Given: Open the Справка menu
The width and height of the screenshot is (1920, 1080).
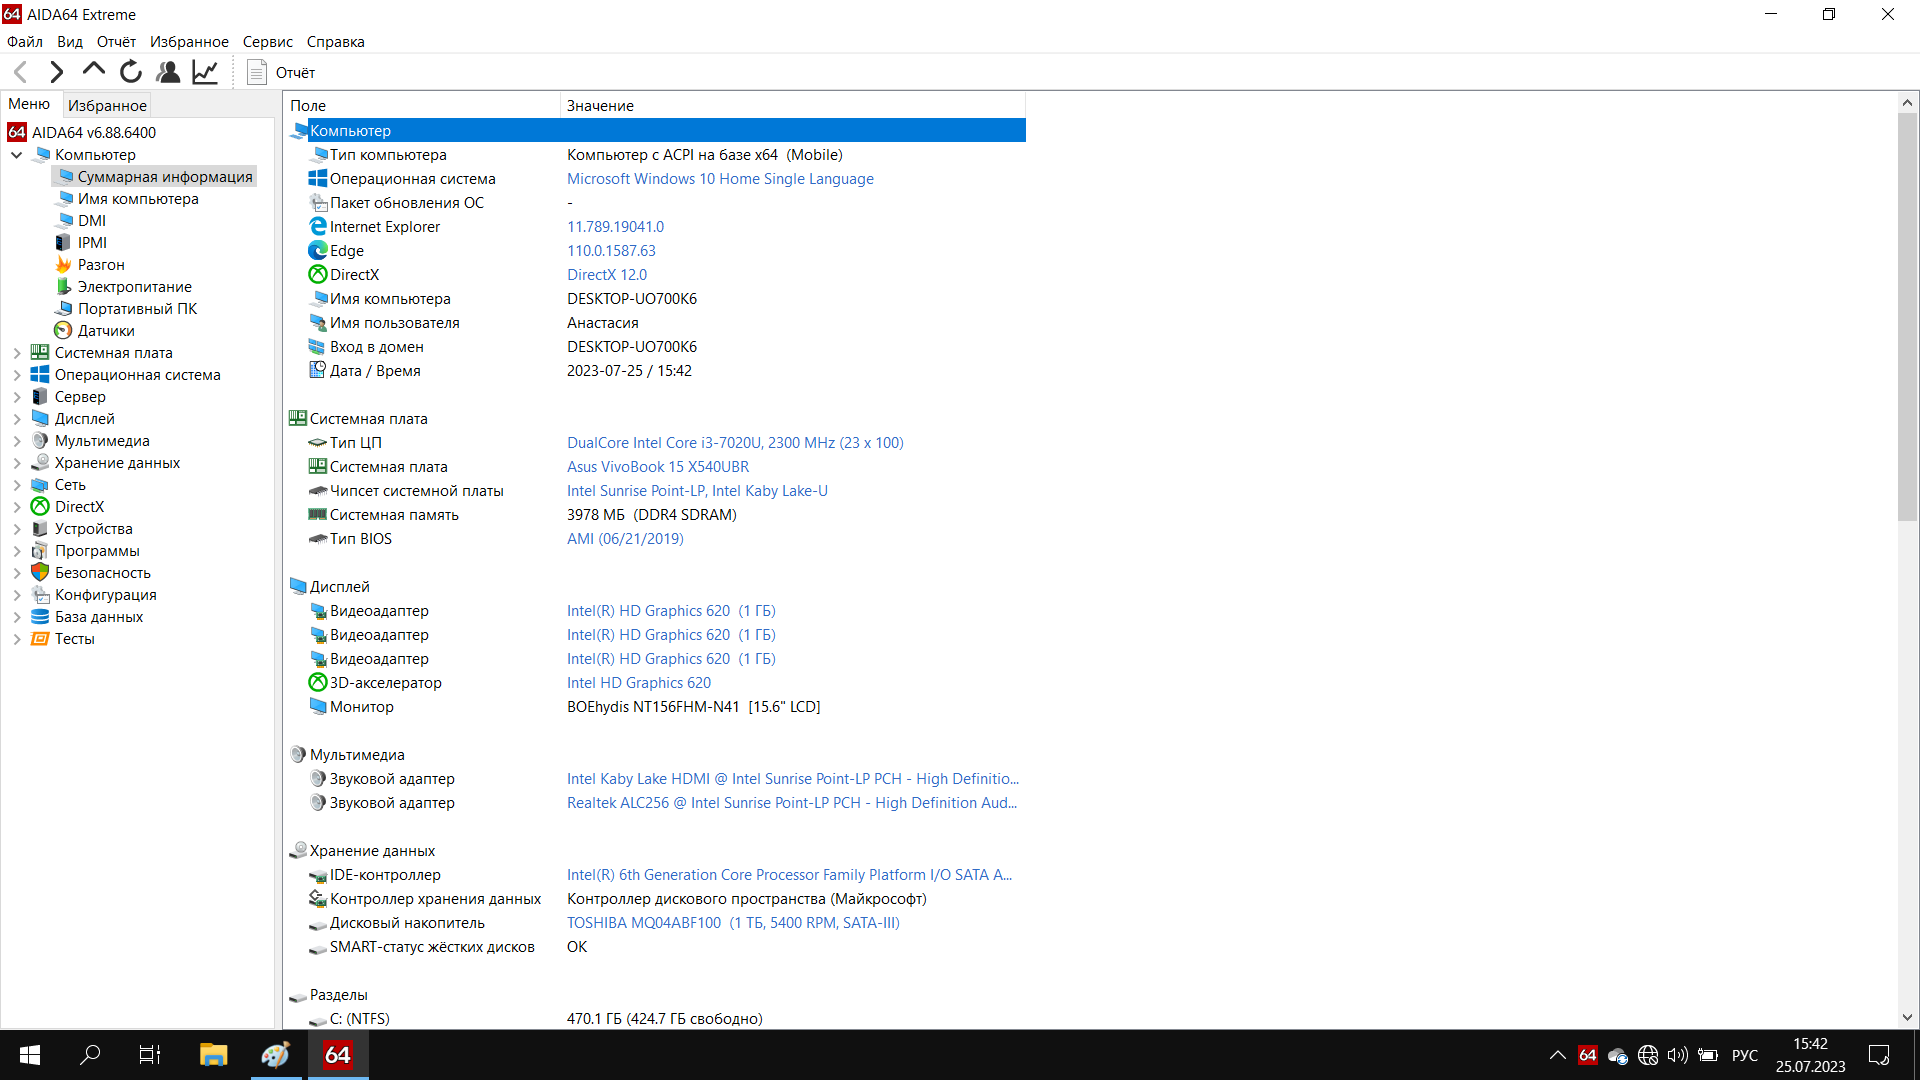Looking at the screenshot, I should point(335,42).
